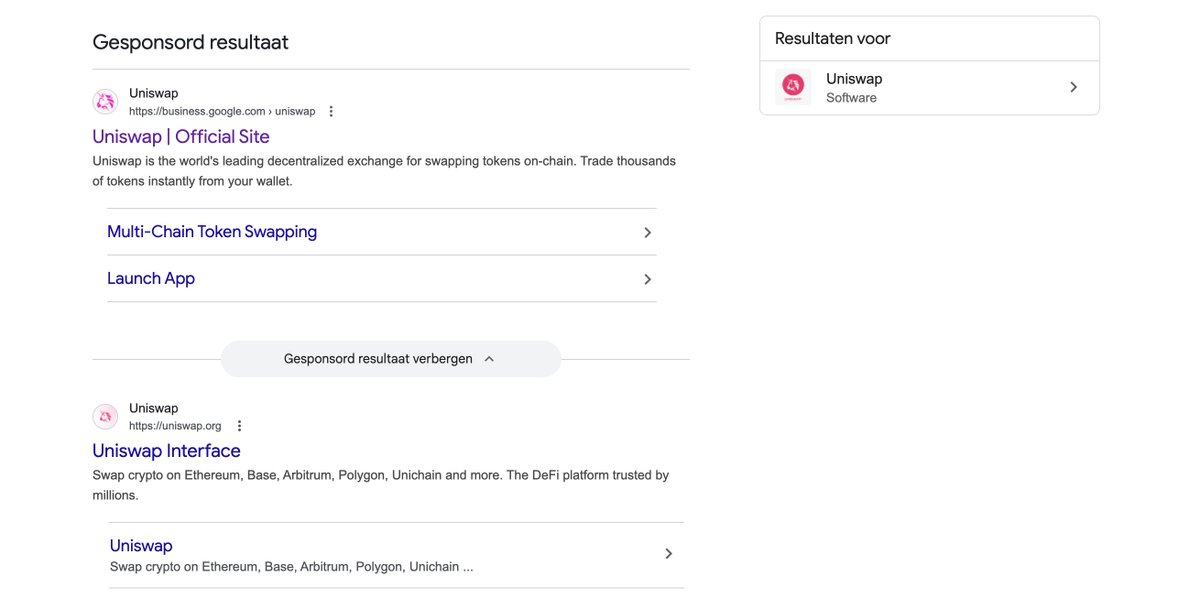Click the Multi-Chain Token Swapping chevron arrow

coord(647,232)
